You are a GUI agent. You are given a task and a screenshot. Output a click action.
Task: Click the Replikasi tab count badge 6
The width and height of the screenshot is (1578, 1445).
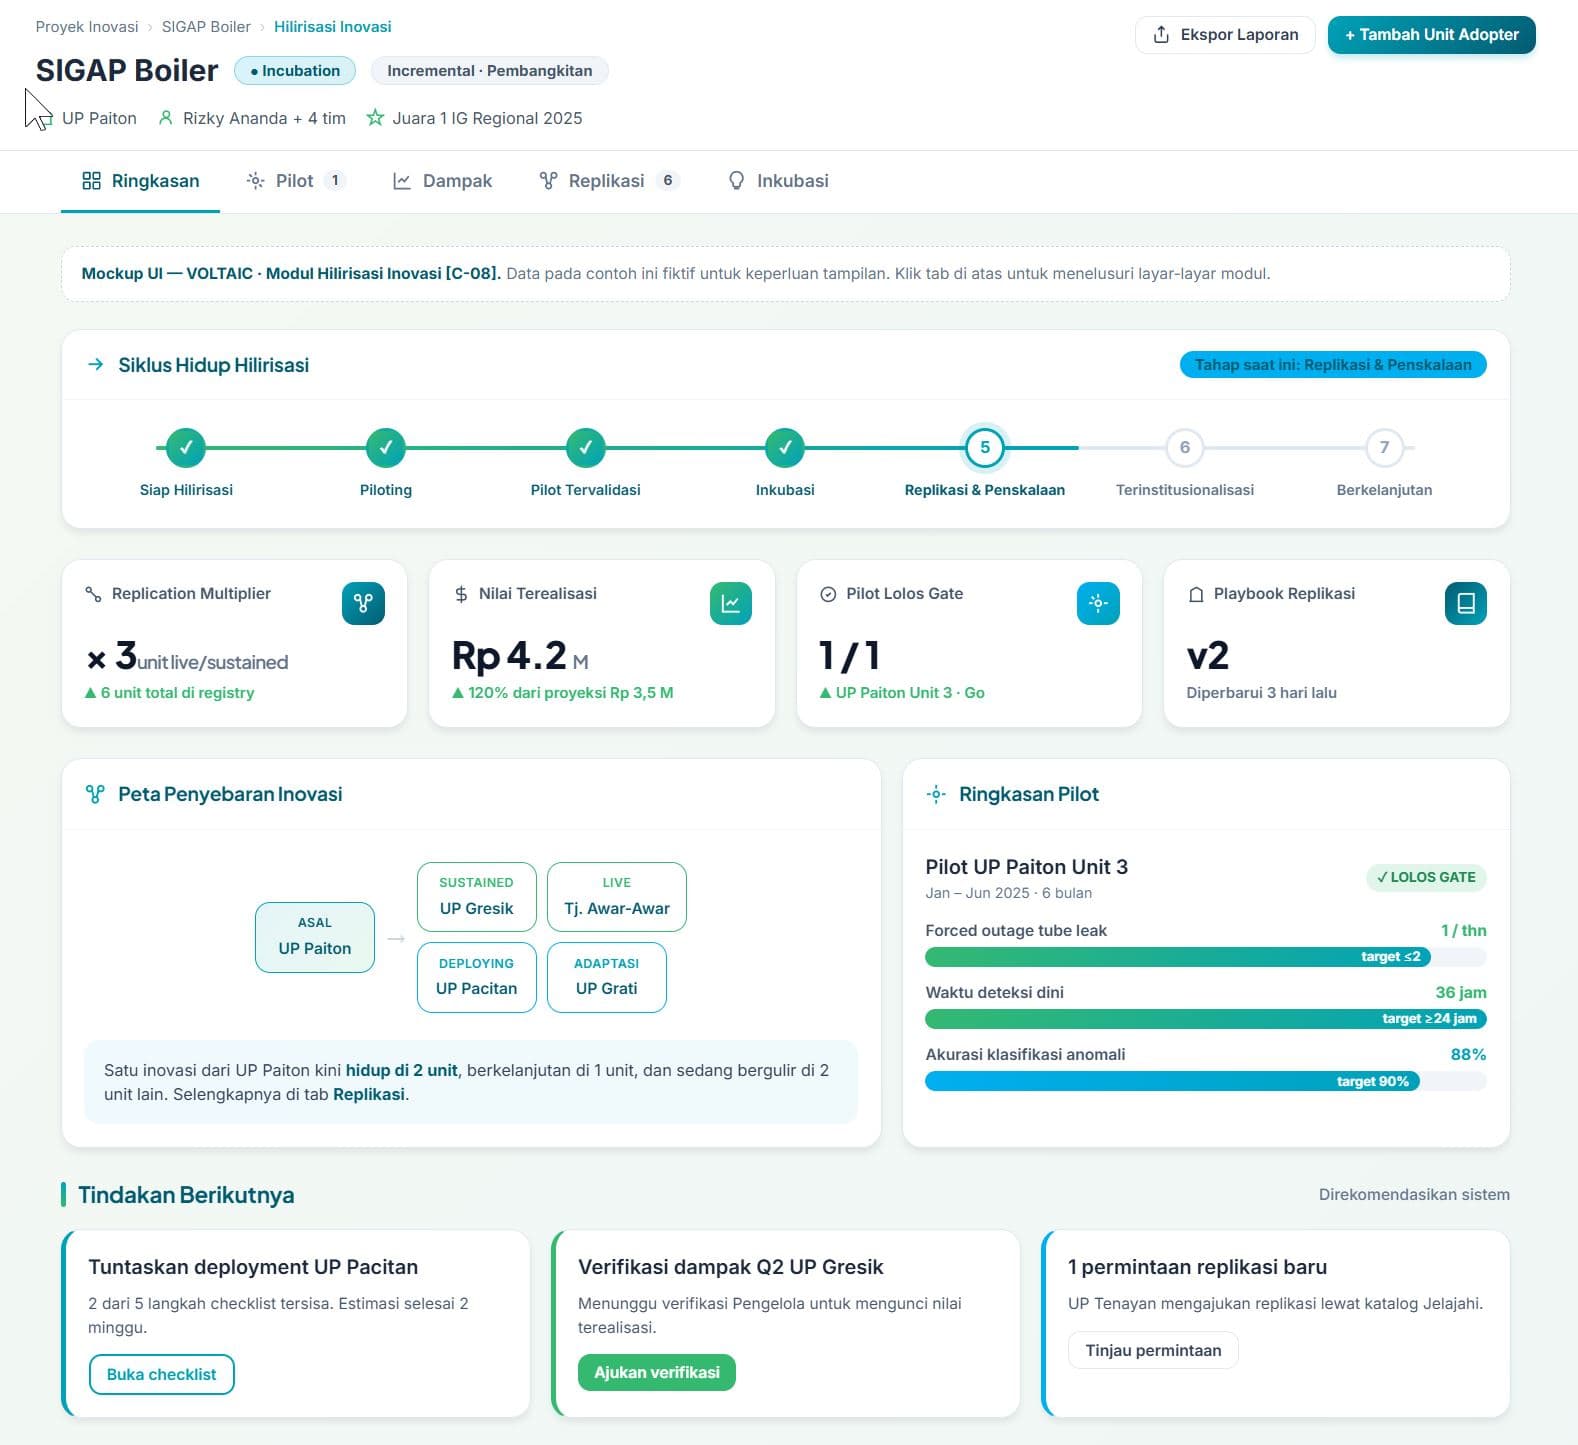[668, 181]
